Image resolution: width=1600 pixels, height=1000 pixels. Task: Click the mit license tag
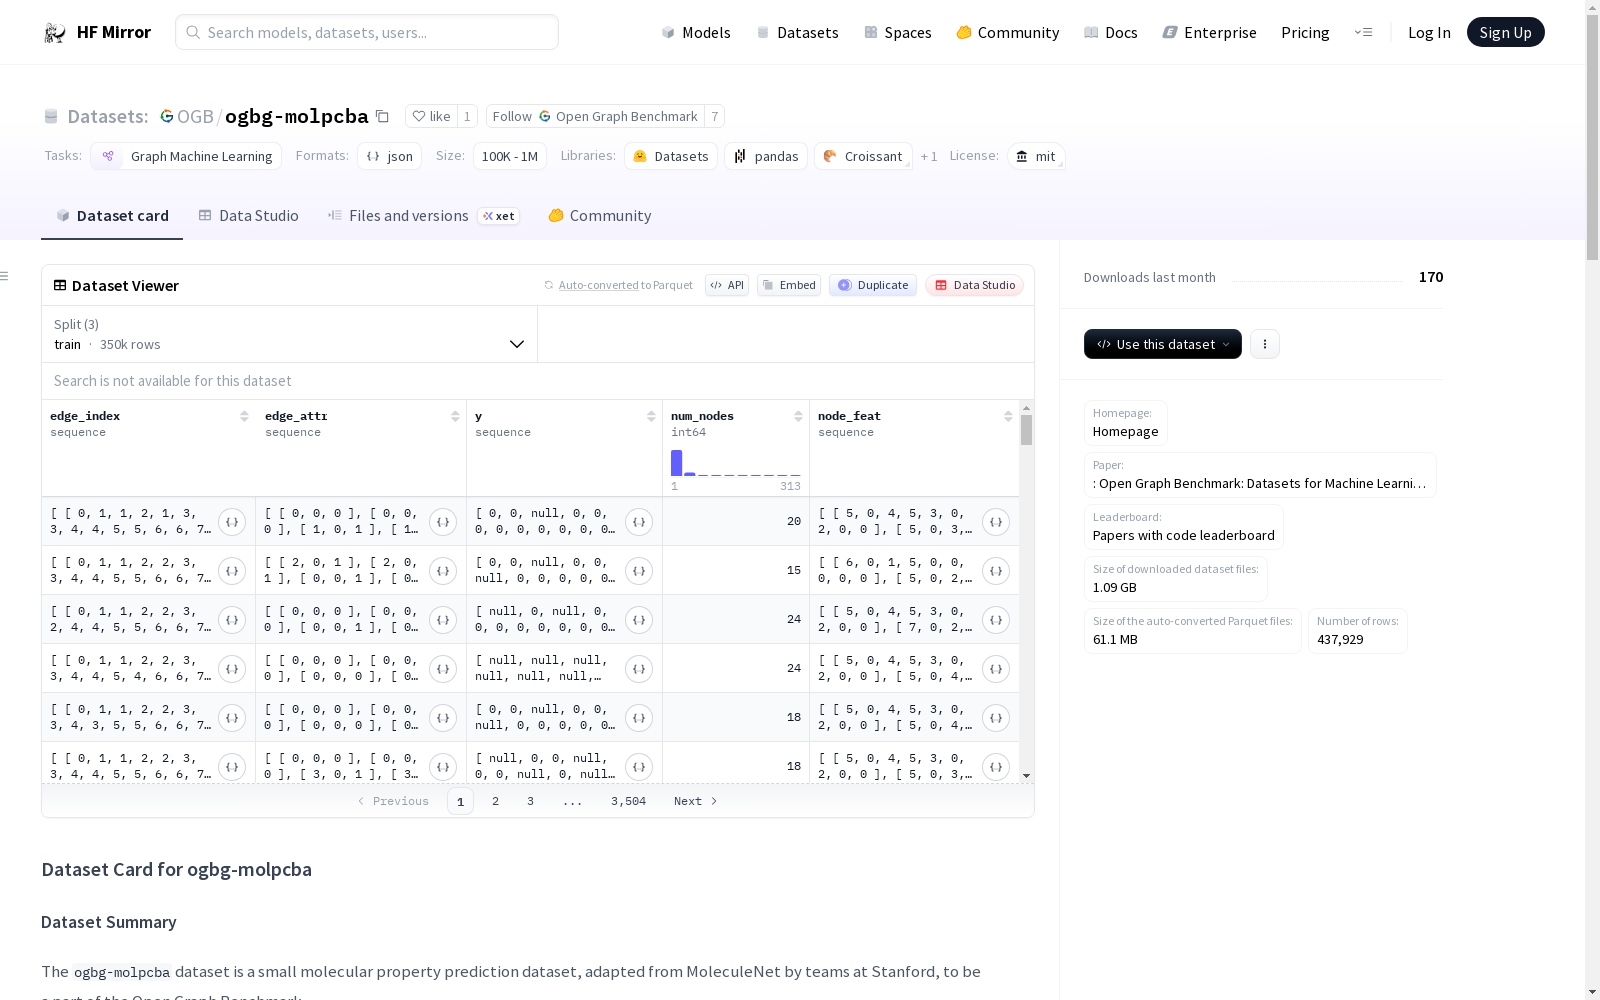point(1036,156)
